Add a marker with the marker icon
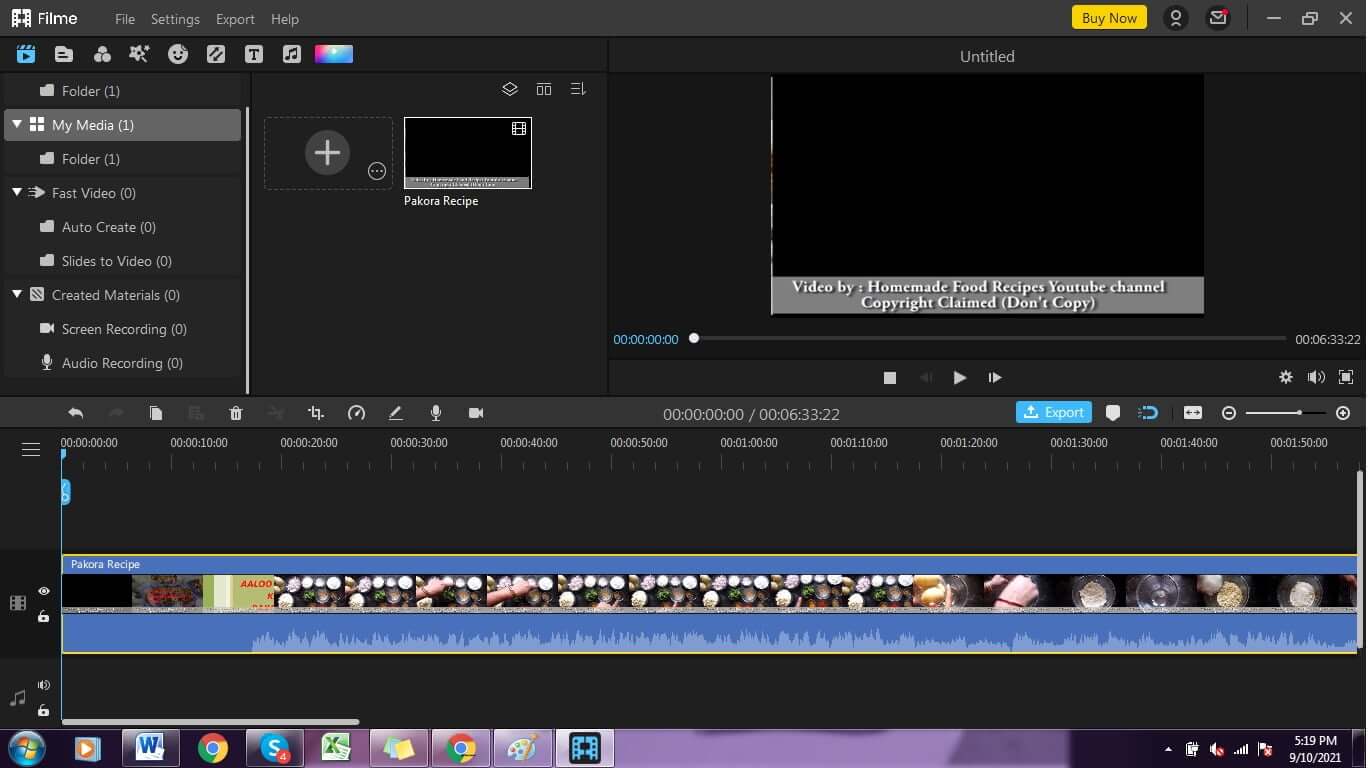 [x=1113, y=413]
